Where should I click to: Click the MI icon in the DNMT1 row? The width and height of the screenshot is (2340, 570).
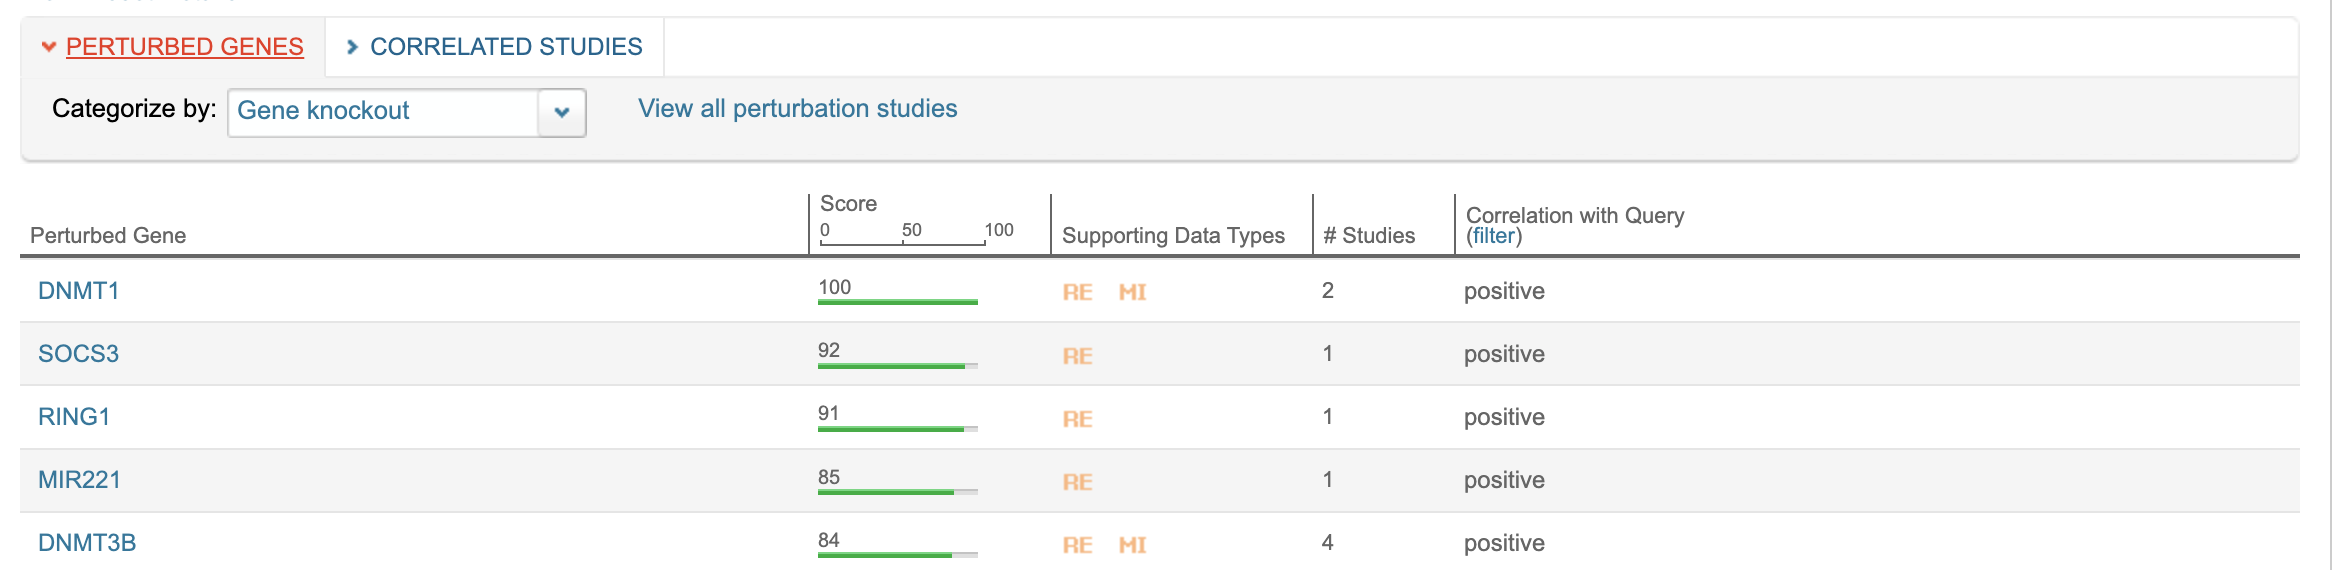point(1132,292)
